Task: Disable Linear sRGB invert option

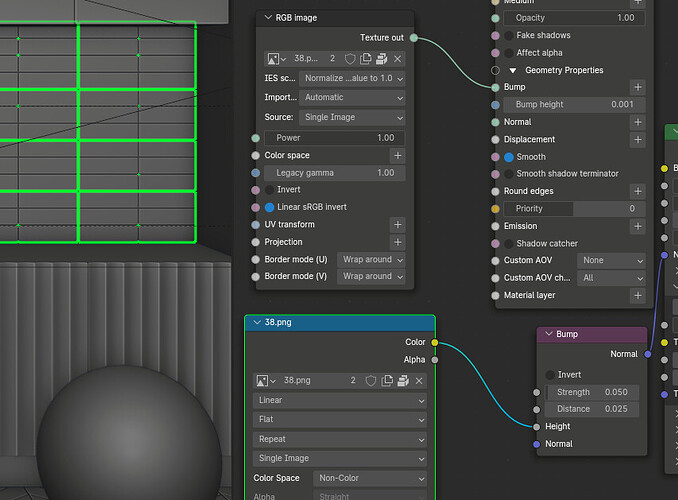Action: point(269,207)
